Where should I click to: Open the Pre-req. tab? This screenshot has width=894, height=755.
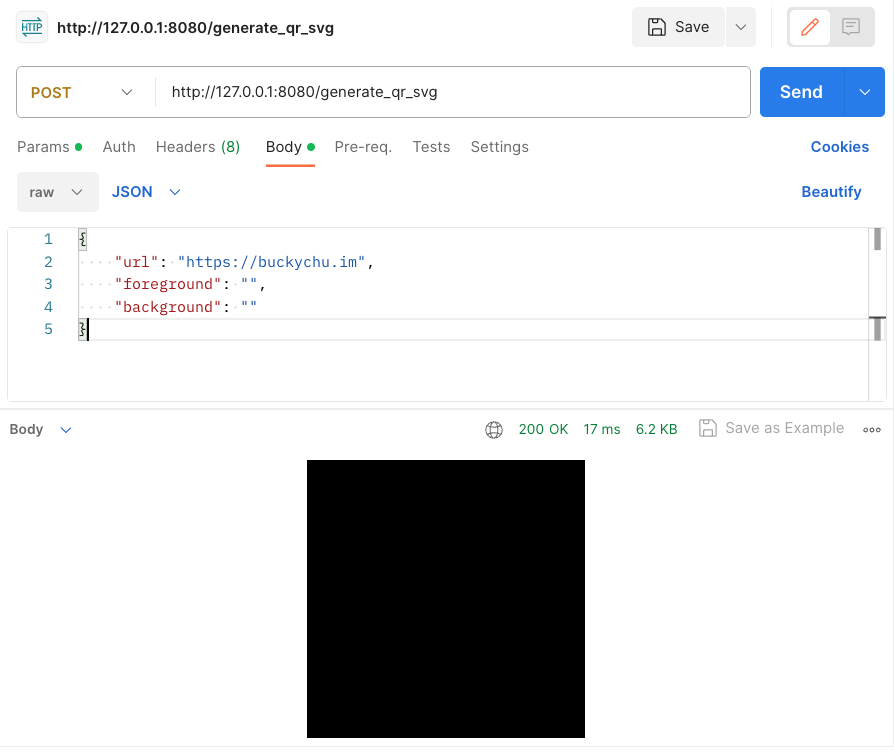coord(363,147)
